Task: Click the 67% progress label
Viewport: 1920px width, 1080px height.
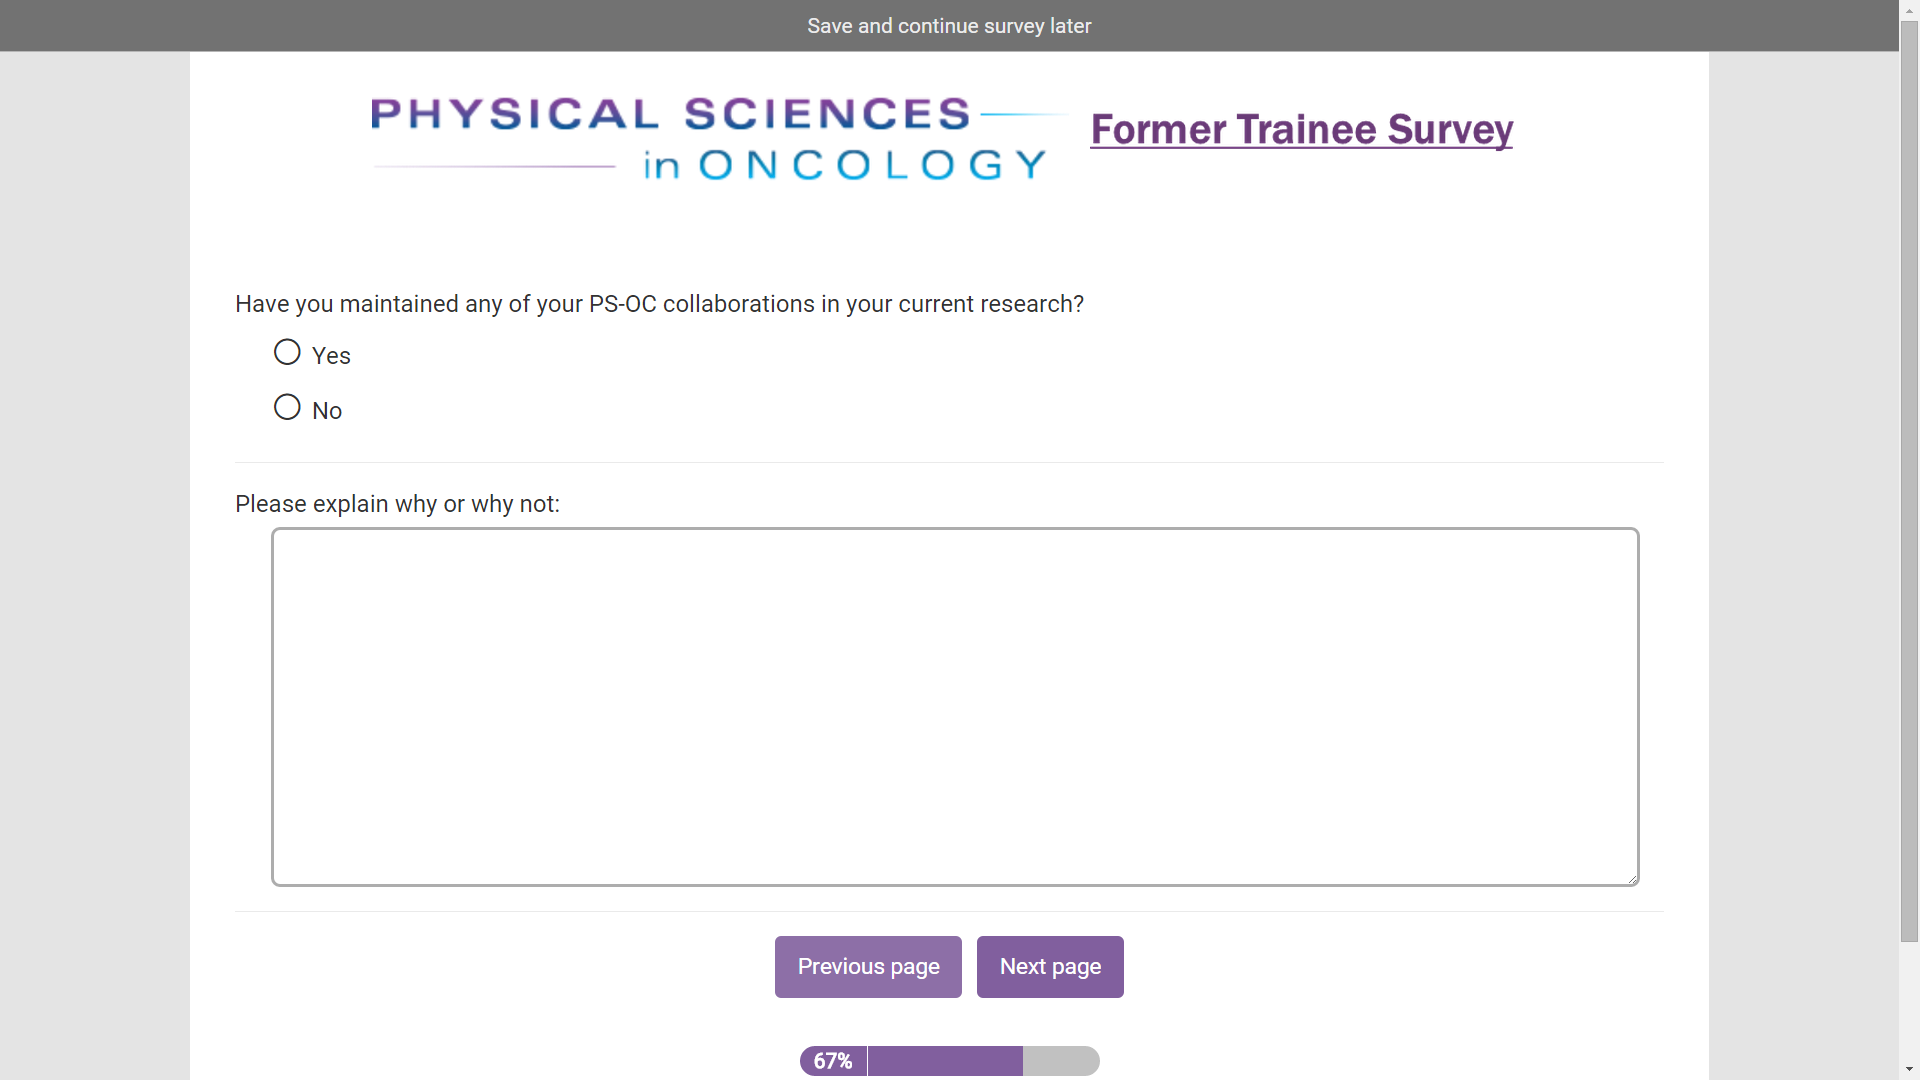Action: click(x=833, y=1061)
